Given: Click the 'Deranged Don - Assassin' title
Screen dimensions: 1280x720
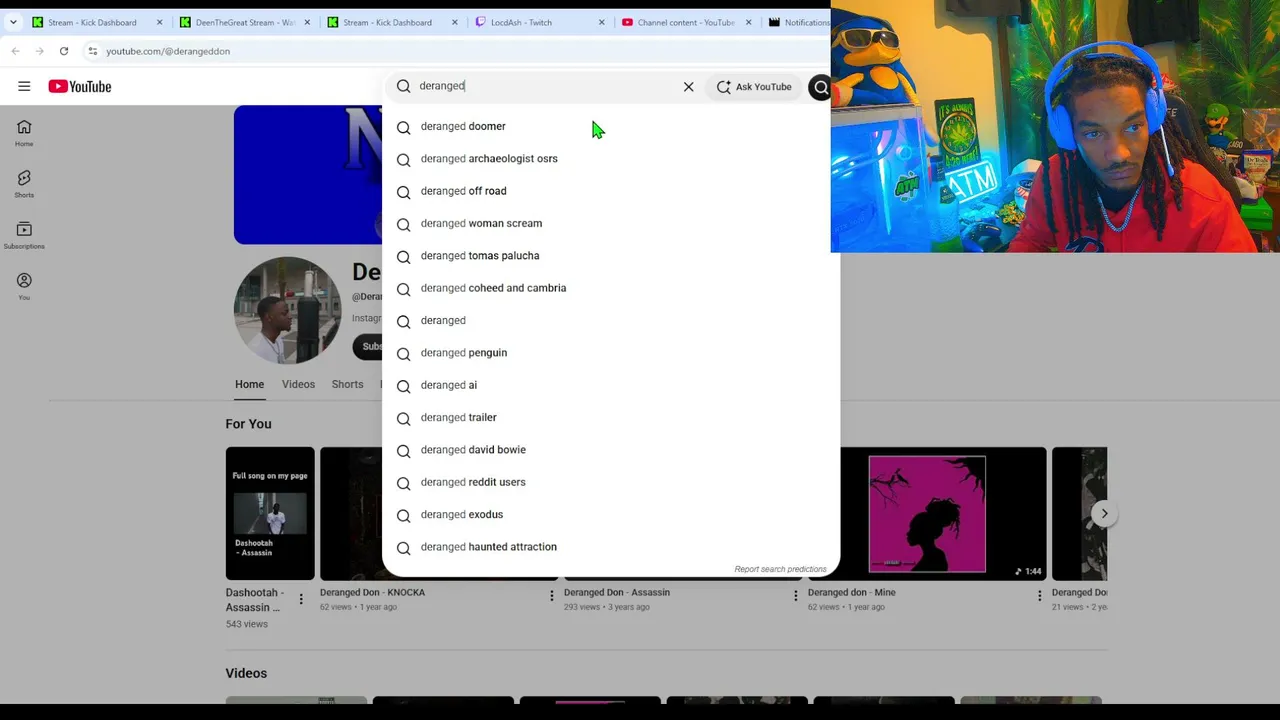Looking at the screenshot, I should (616, 592).
